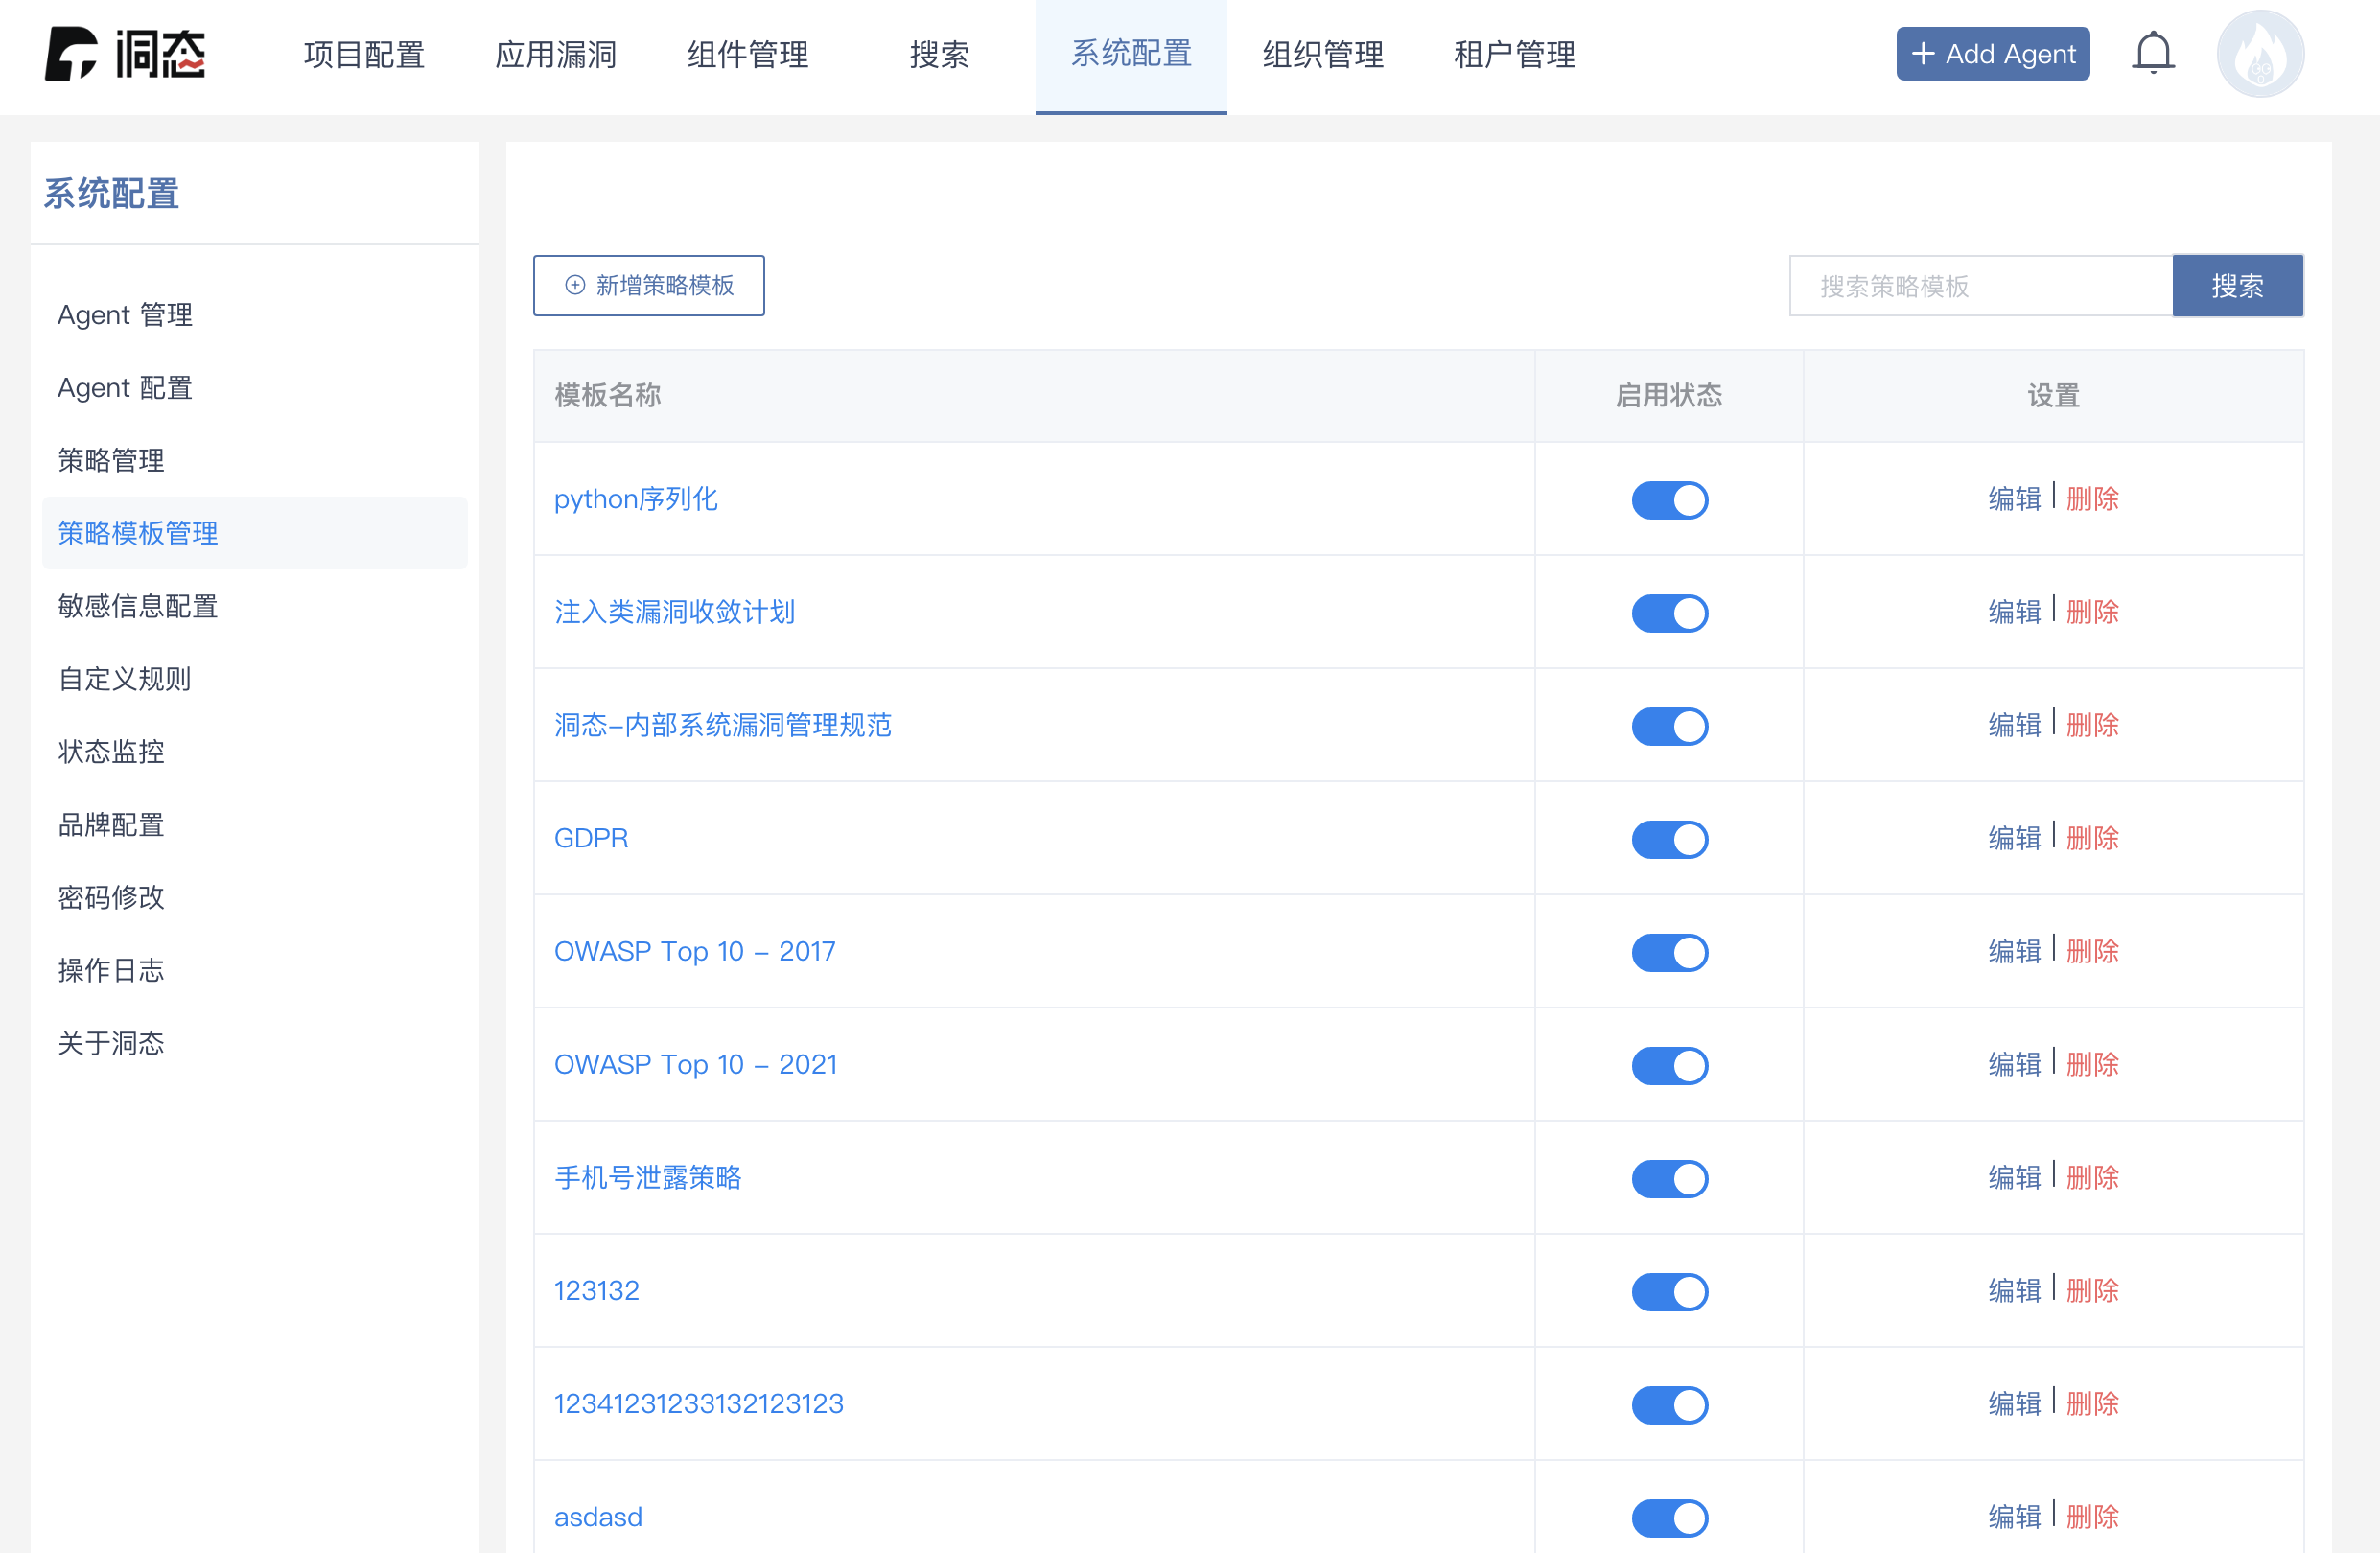The height and width of the screenshot is (1553, 2380).
Task: Open the python序列化 template link
Action: (x=636, y=499)
